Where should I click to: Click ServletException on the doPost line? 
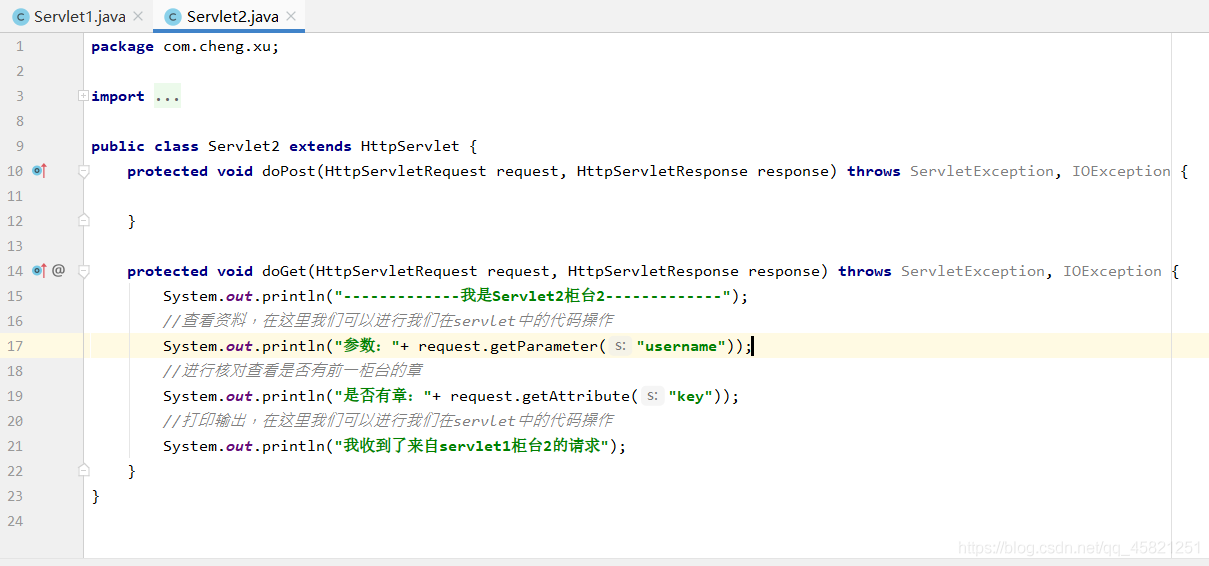[x=982, y=171]
